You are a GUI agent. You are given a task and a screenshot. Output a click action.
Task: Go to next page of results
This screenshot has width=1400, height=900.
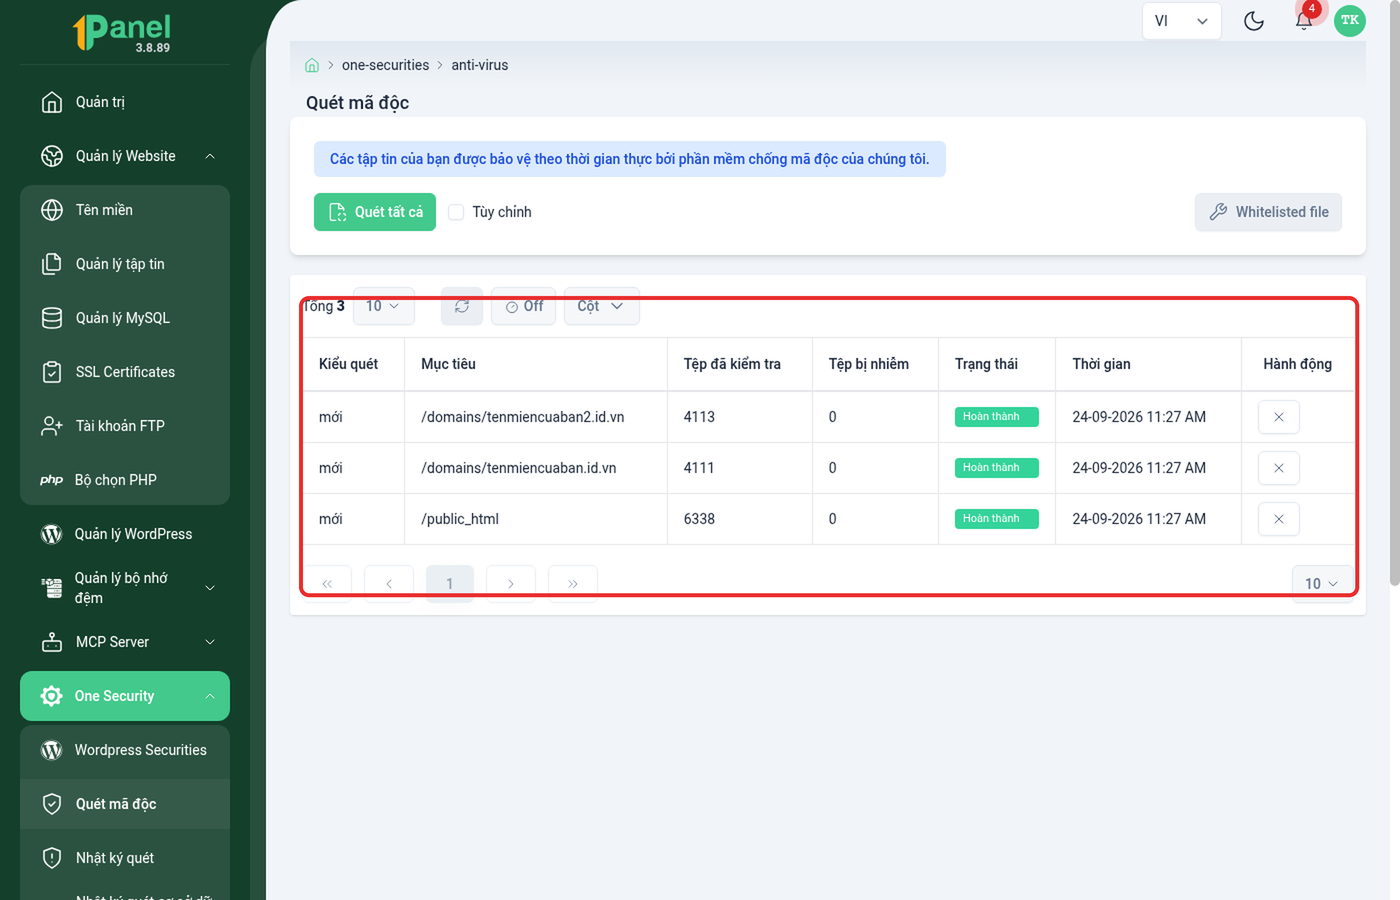click(x=511, y=584)
